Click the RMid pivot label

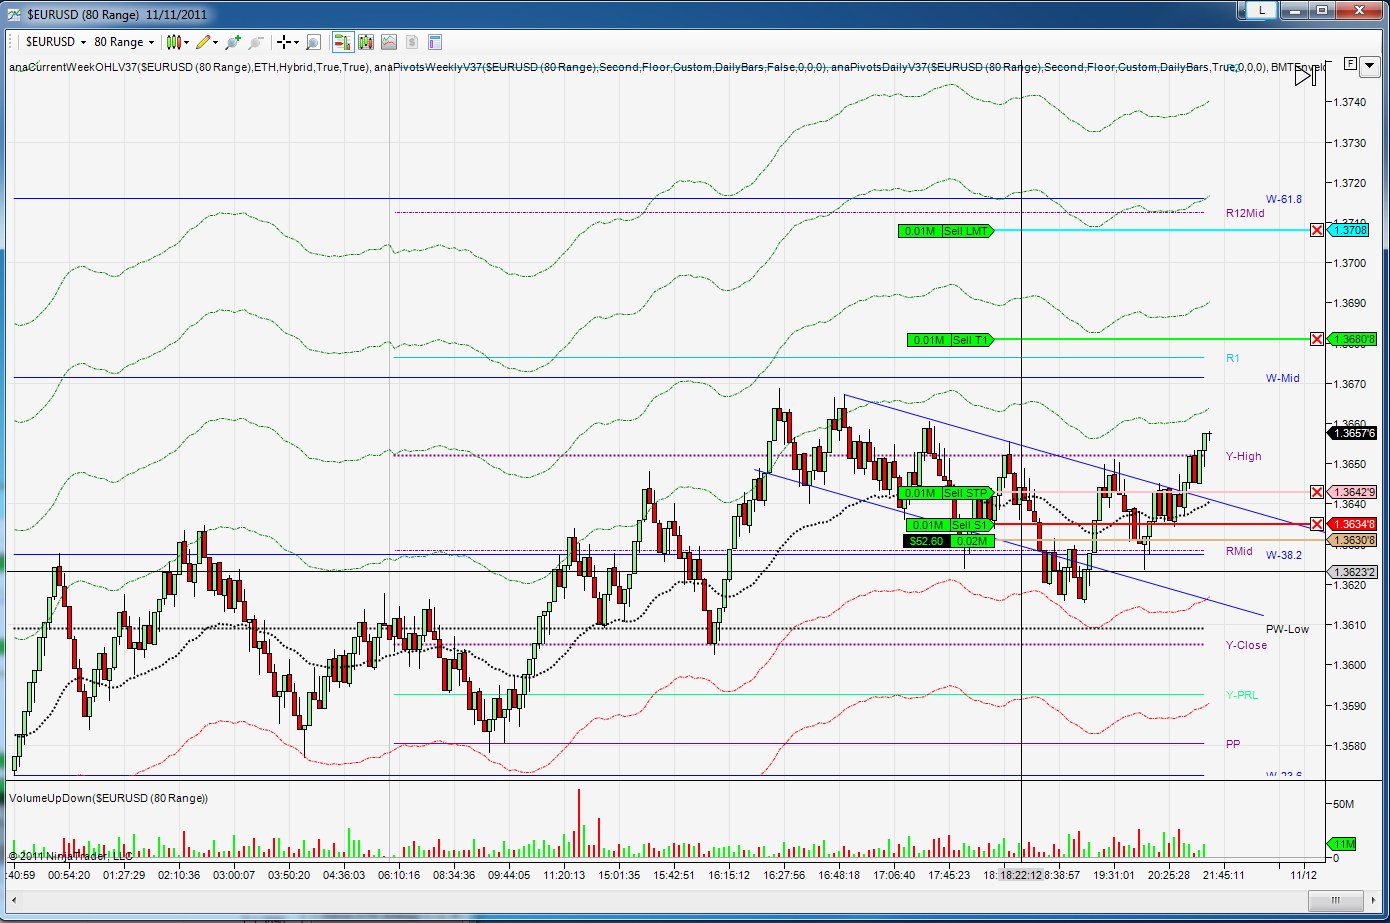click(x=1239, y=551)
